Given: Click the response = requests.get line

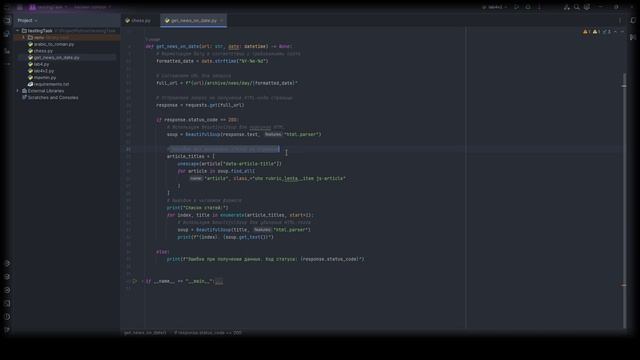Looking at the screenshot, I should point(200,105).
